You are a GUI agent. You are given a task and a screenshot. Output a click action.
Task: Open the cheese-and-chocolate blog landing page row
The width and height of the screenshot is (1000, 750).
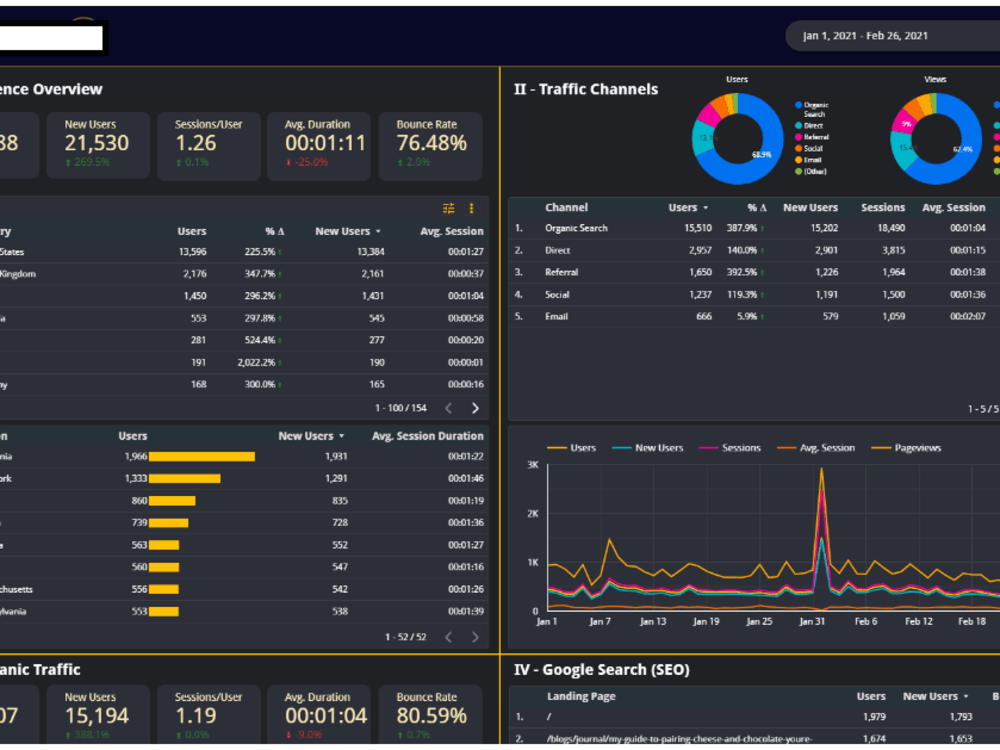[x=754, y=739]
